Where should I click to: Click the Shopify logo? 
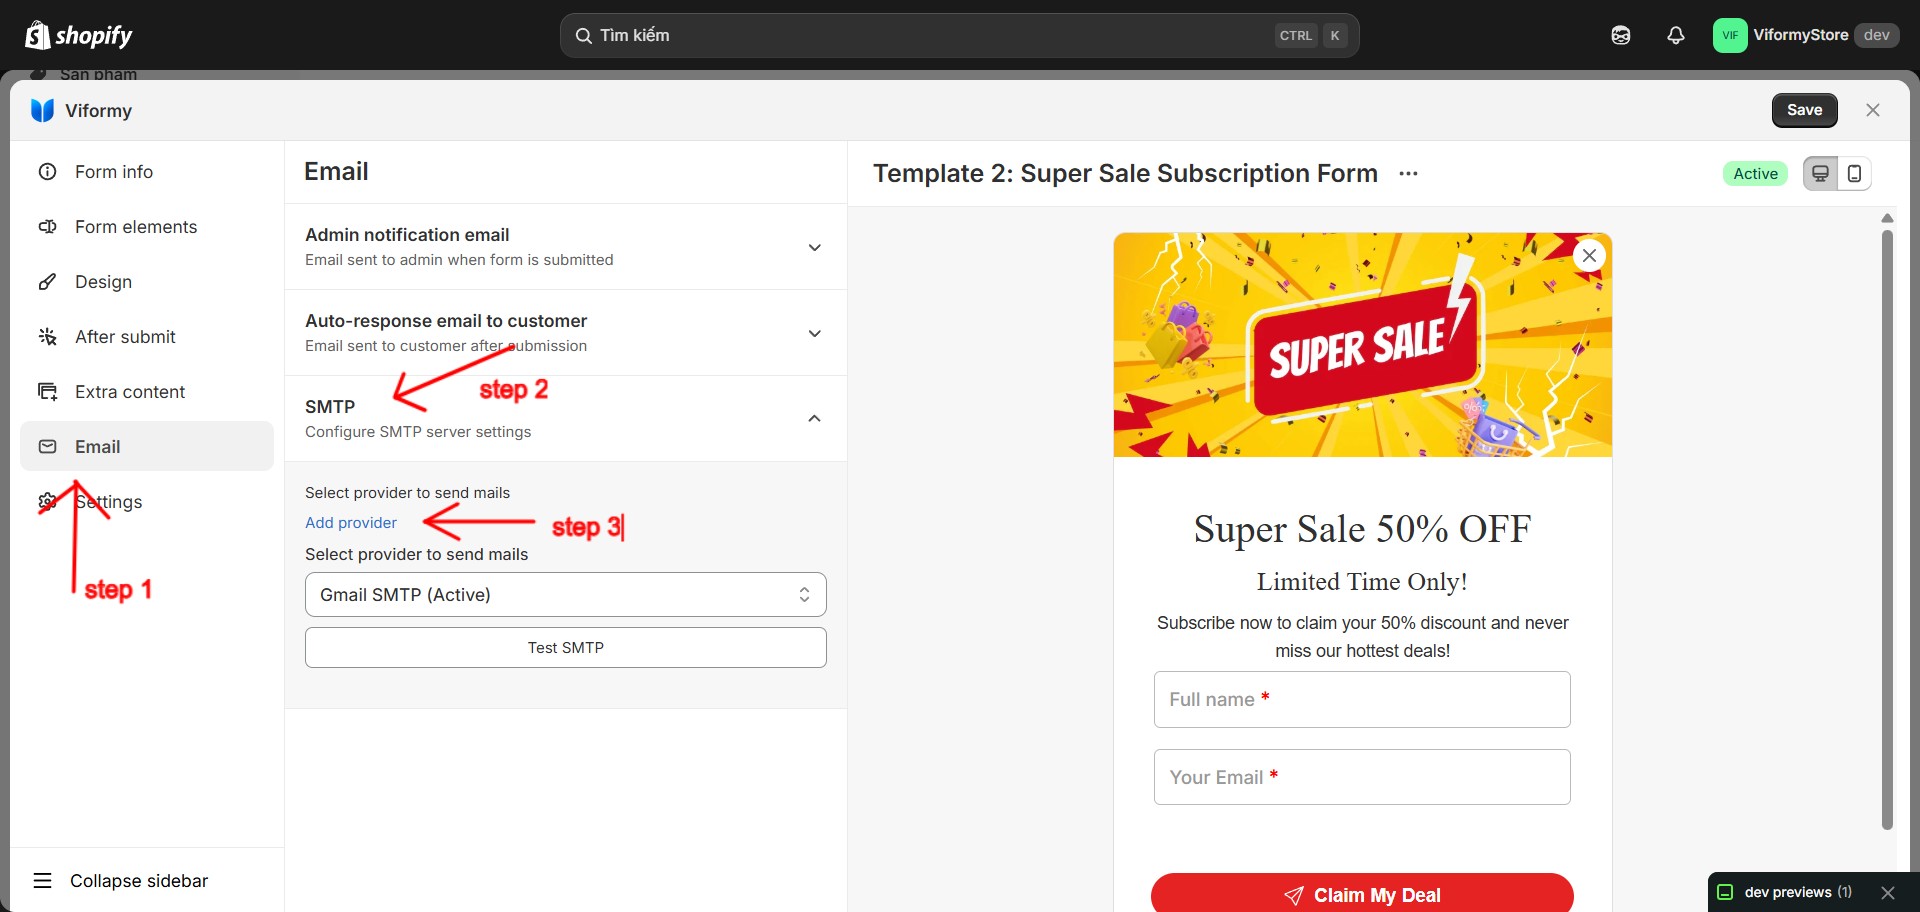[79, 35]
